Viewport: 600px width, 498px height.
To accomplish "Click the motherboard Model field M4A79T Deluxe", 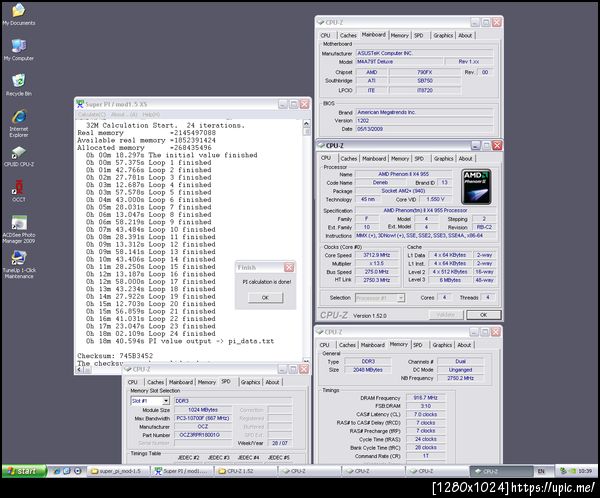I will (x=399, y=62).
